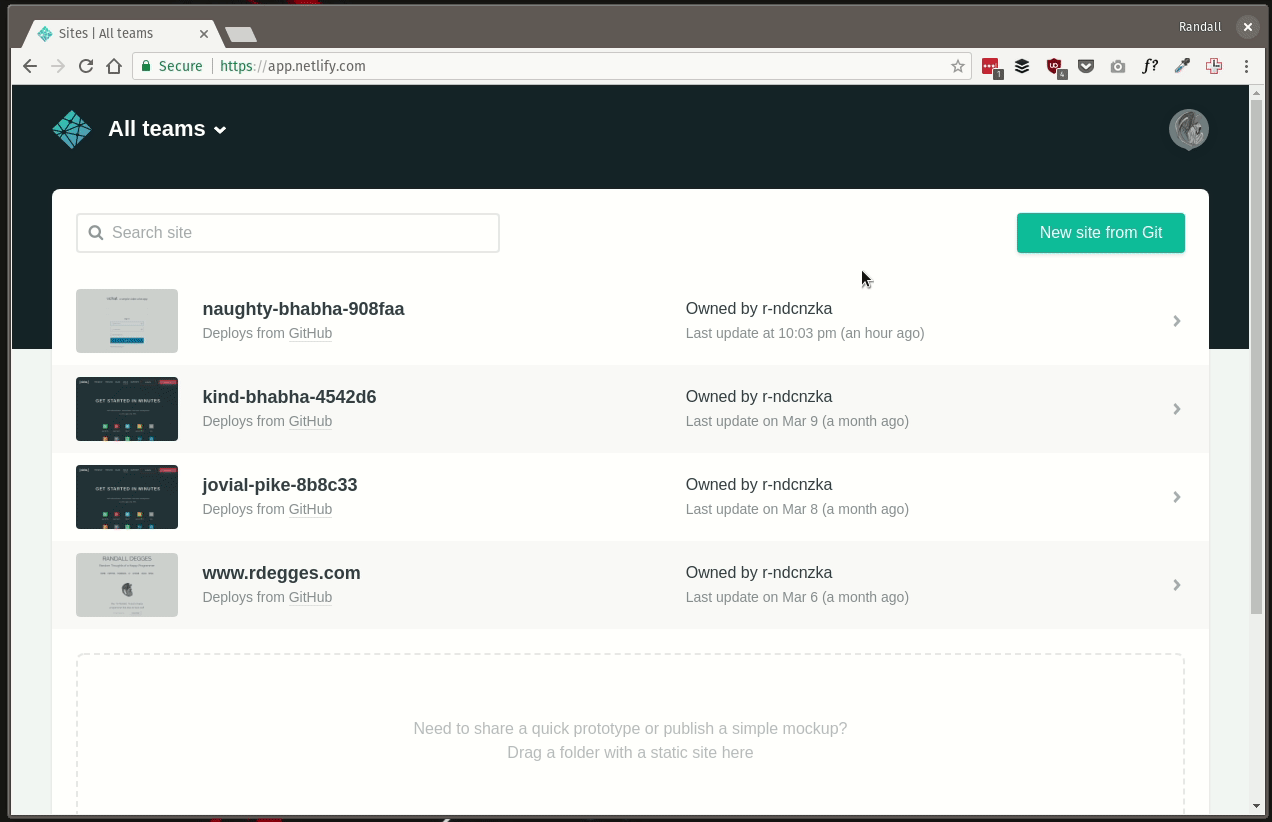Click the eyedropper color picker extension

[1182, 66]
